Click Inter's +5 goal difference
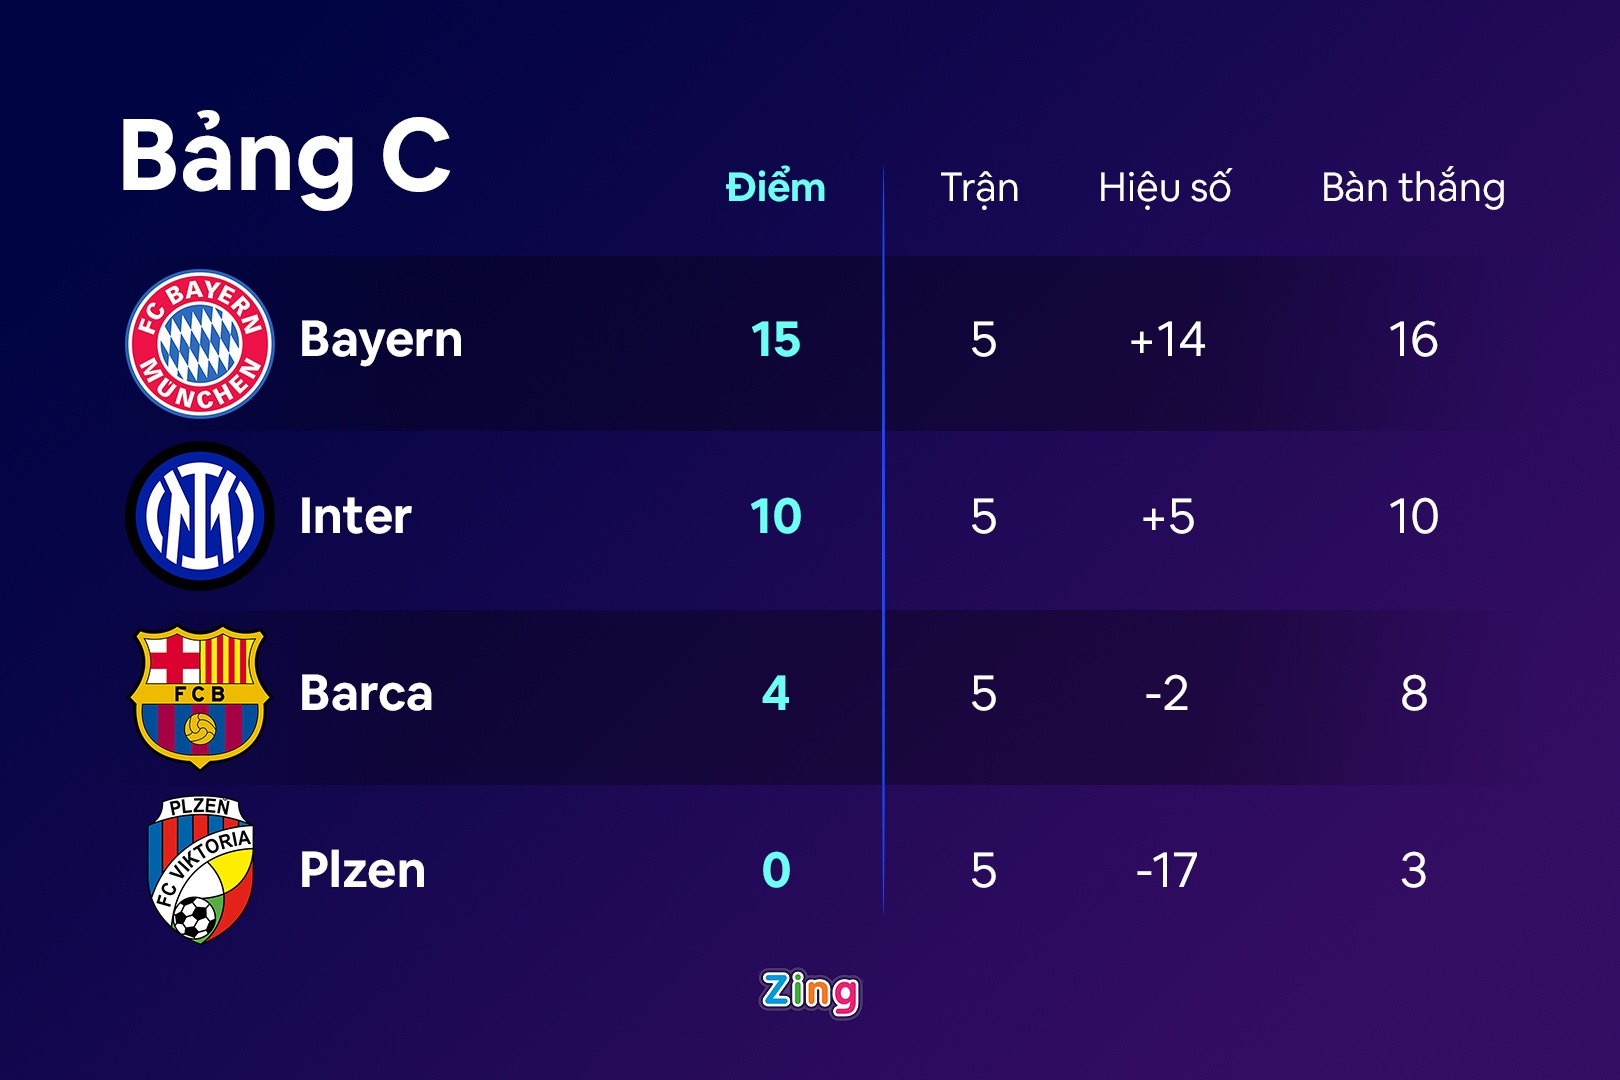This screenshot has height=1080, width=1620. pos(1168,517)
